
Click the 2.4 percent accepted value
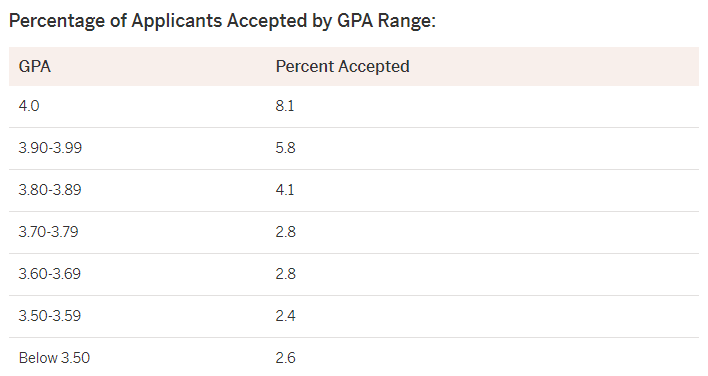coord(285,316)
